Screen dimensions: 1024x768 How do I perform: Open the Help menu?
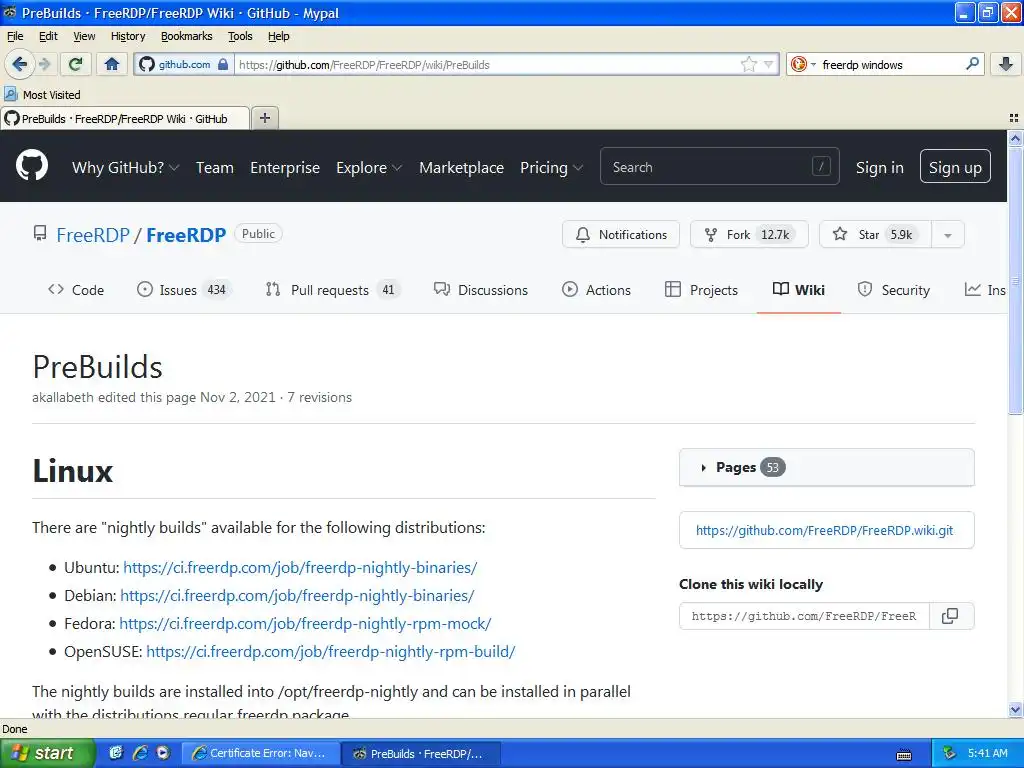[278, 36]
